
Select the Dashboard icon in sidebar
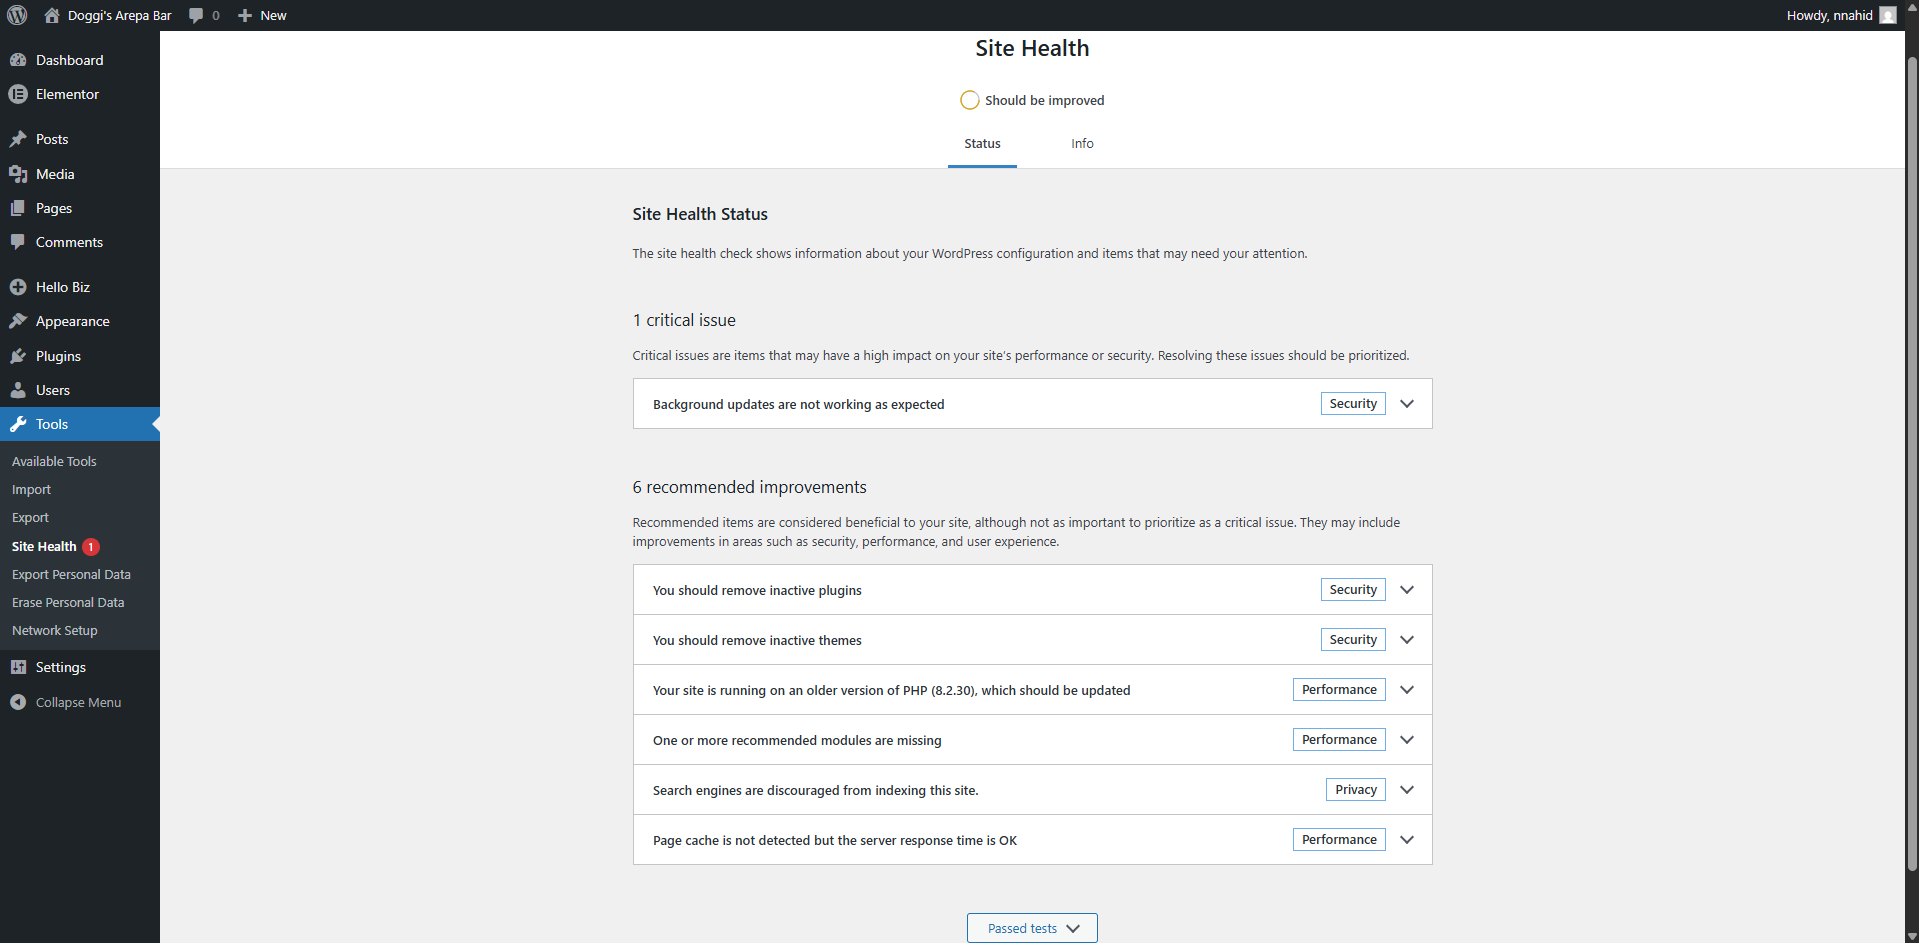click(20, 60)
